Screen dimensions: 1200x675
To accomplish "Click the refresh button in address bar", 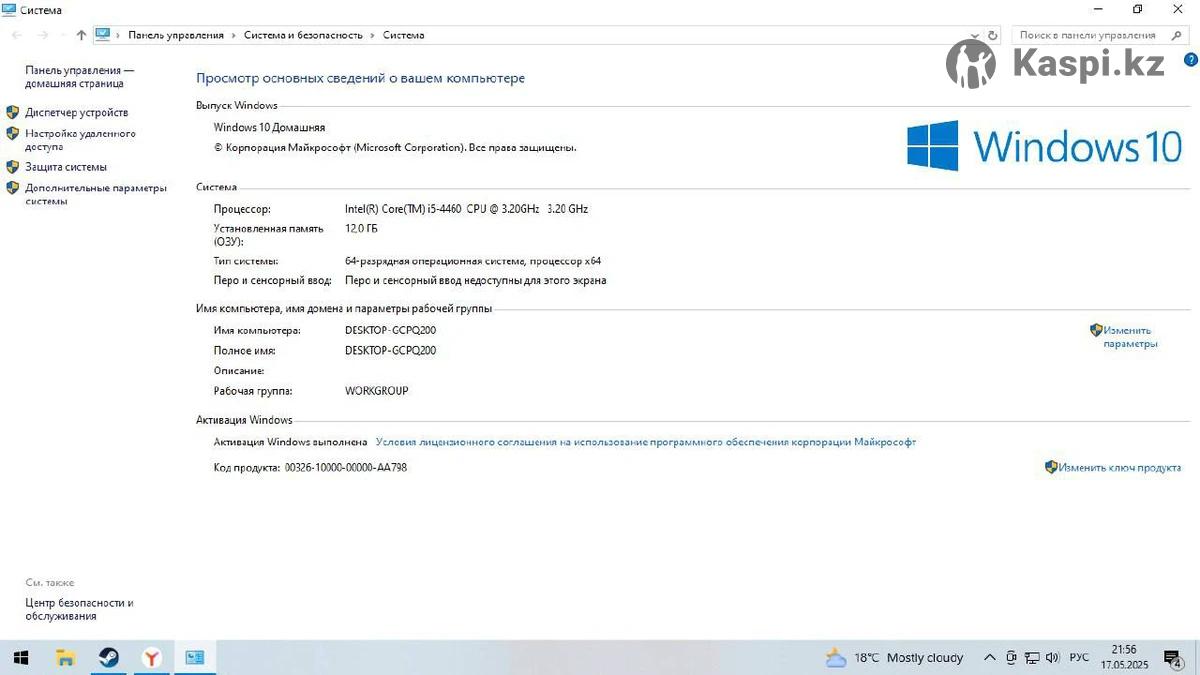I will (992, 35).
